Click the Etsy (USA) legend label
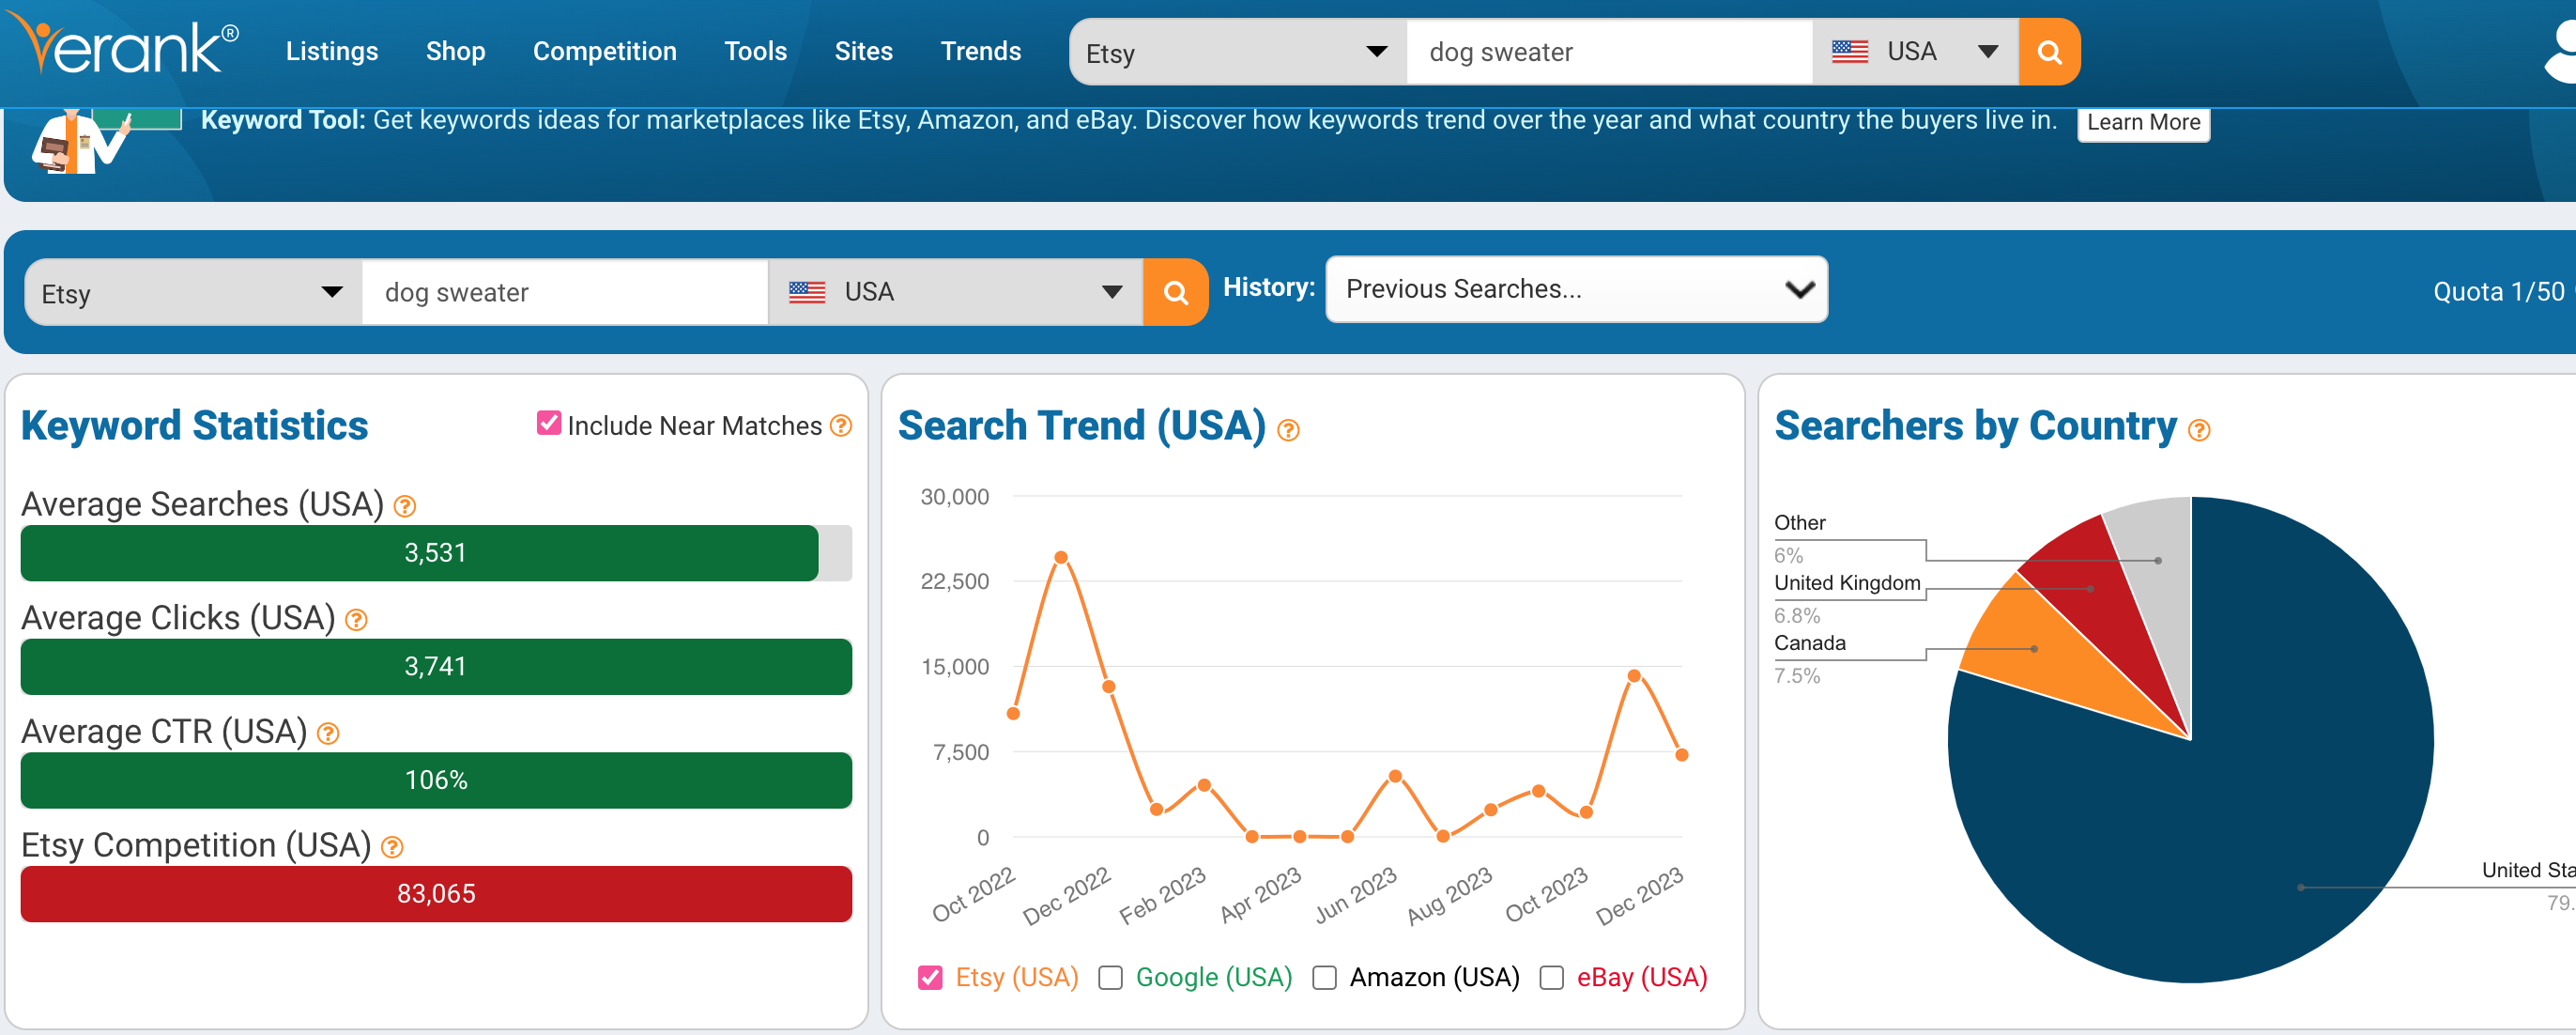Screen dimensions: 2576x1035 [x=1016, y=977]
